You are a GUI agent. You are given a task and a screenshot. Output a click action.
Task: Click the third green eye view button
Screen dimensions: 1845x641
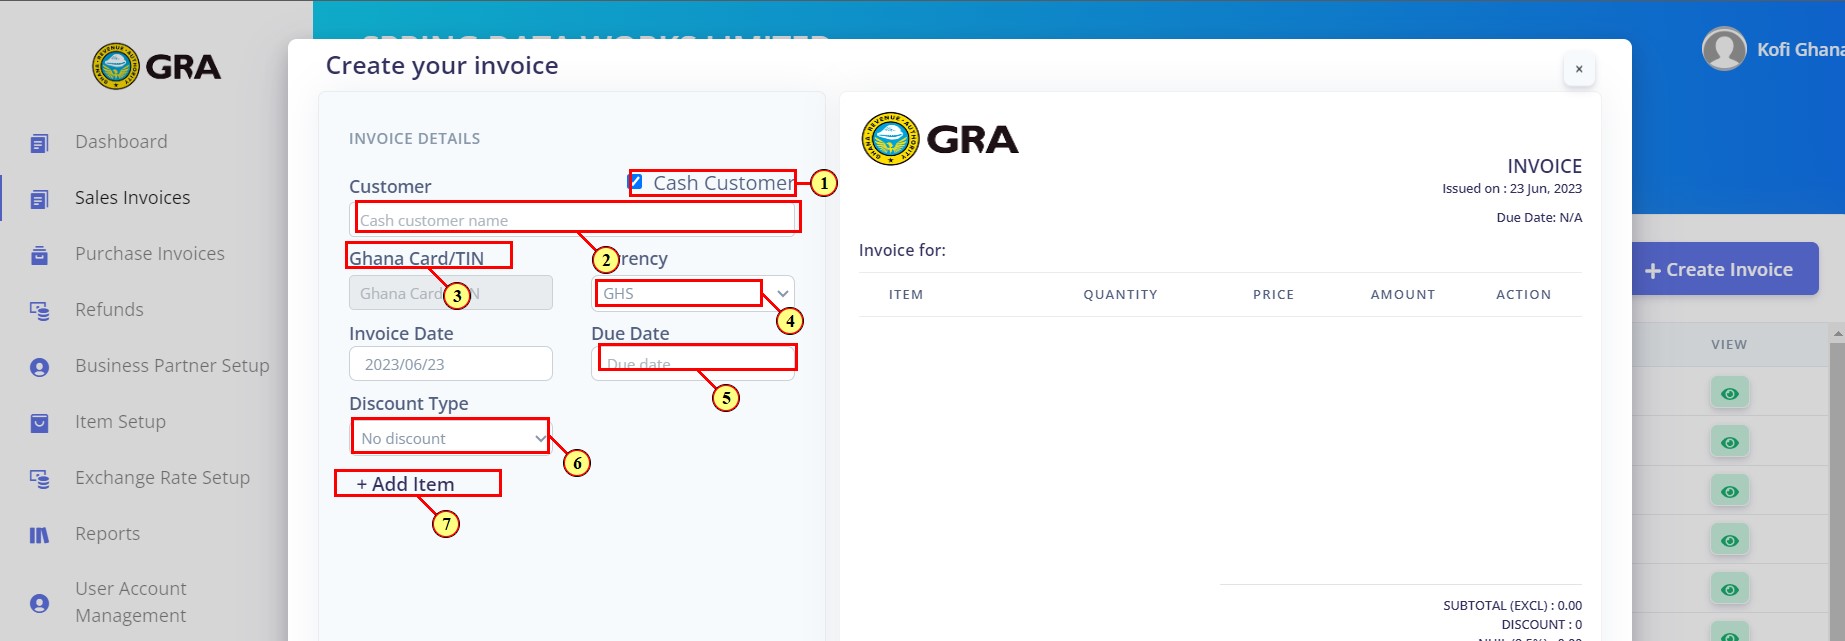(x=1729, y=492)
